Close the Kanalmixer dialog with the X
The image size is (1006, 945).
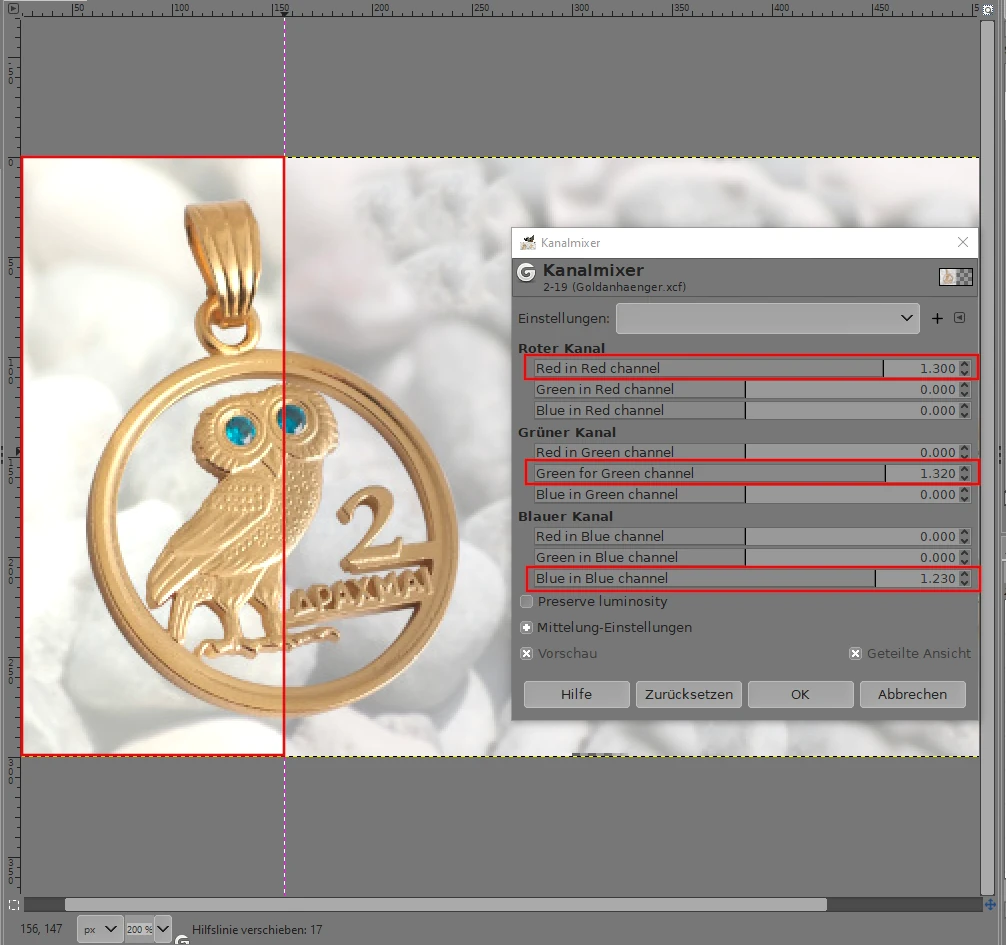coord(963,242)
